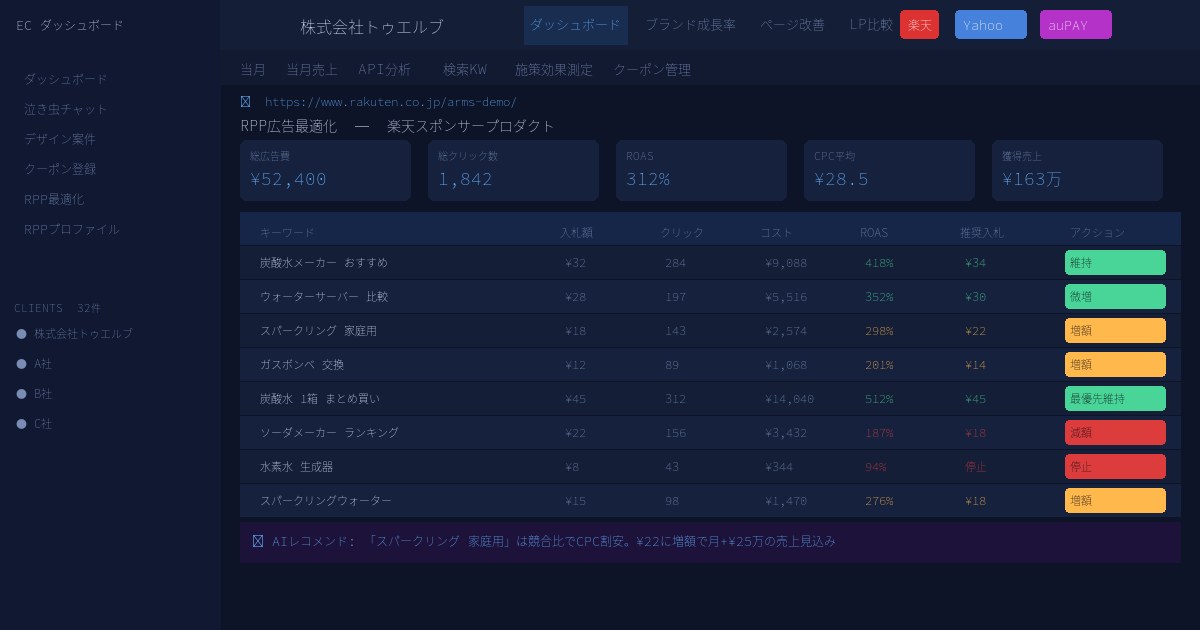Click the キーワード column header
The height and width of the screenshot is (630, 1200).
(x=287, y=233)
